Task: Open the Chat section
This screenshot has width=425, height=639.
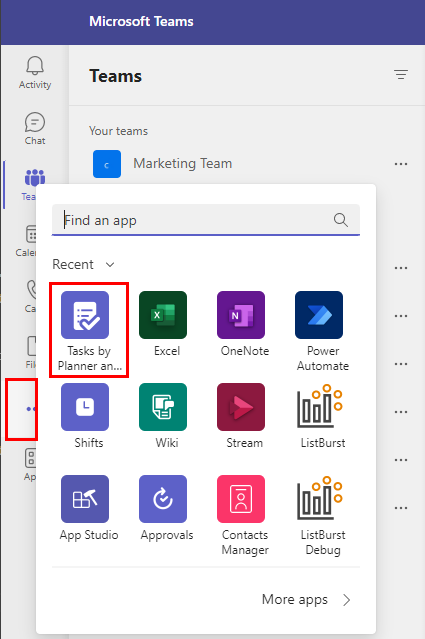Action: (35, 129)
